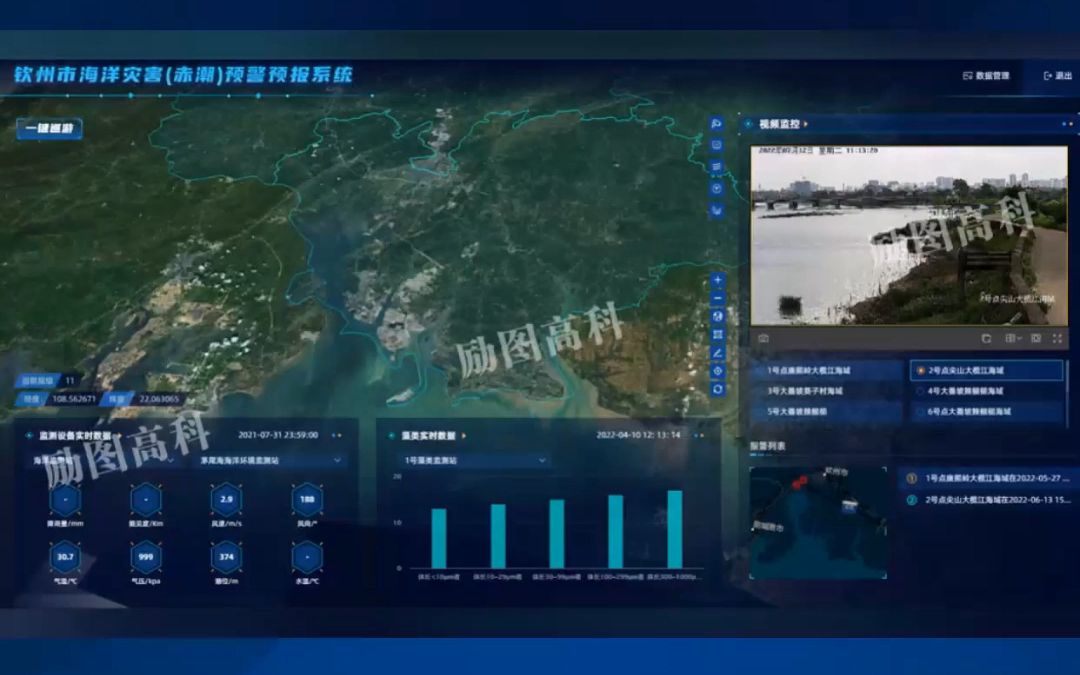Click the fullscreen icon on the video player
The image size is (1080, 675).
1056,338
